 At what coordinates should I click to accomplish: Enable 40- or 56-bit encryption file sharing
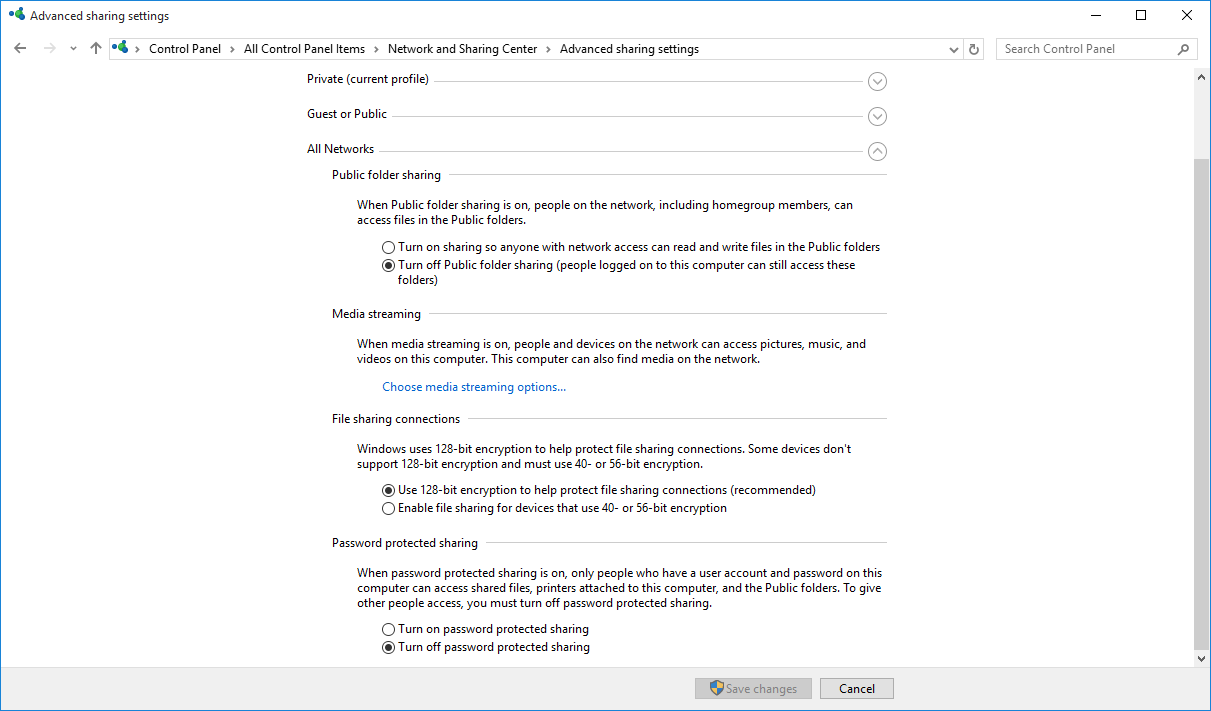pos(389,508)
